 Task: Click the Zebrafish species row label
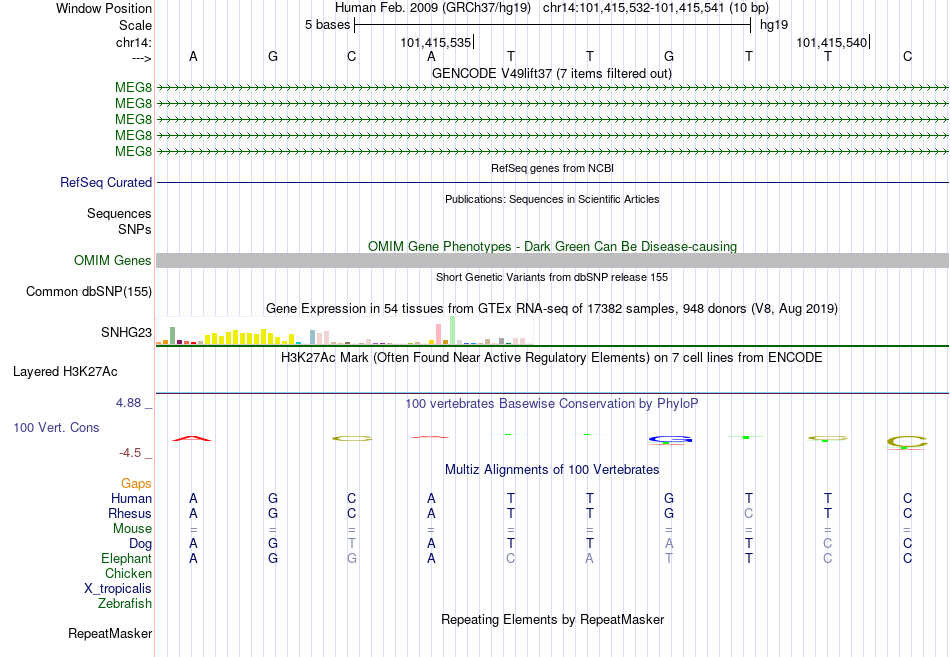tap(125, 604)
